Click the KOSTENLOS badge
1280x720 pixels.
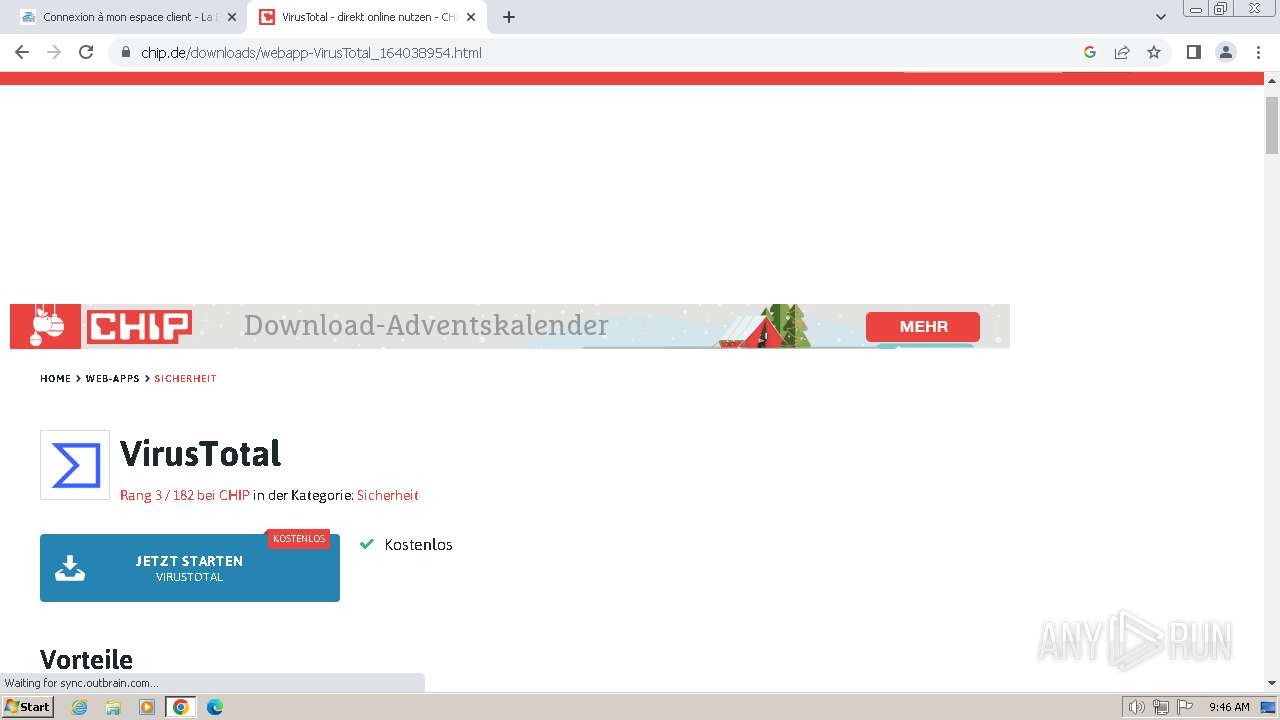299,539
